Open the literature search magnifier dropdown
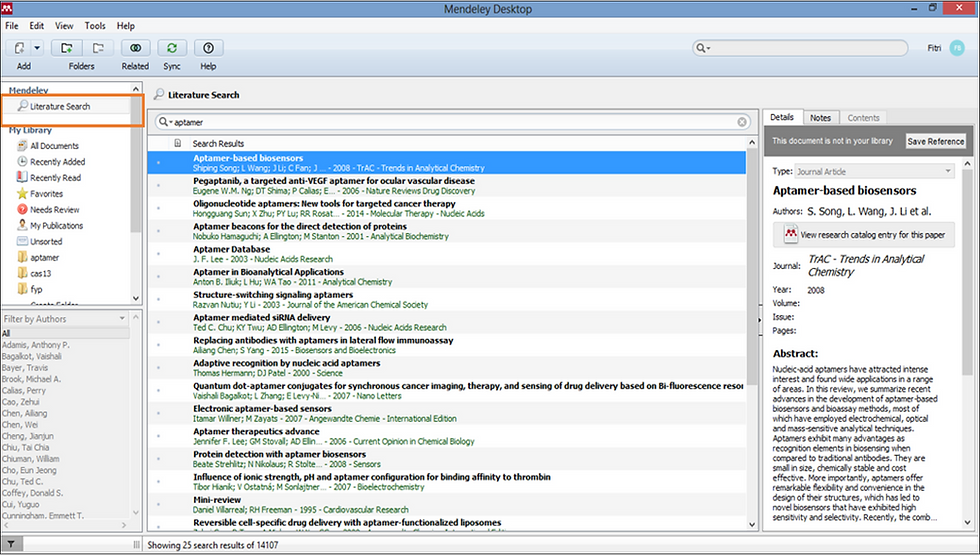Screen dimensions: 980x555 click(164, 122)
